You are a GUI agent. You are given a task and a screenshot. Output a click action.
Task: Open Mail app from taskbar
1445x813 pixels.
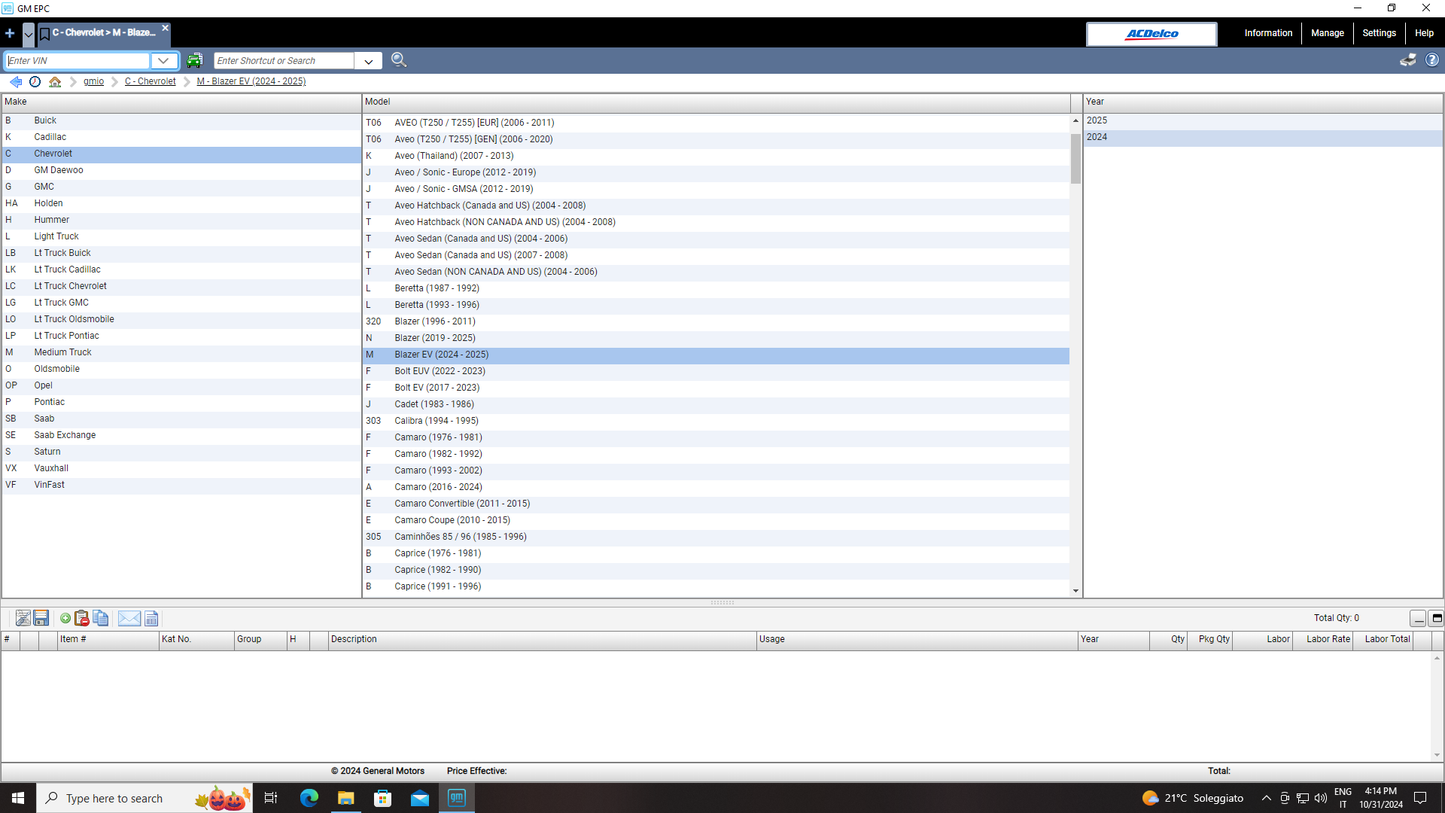point(420,798)
